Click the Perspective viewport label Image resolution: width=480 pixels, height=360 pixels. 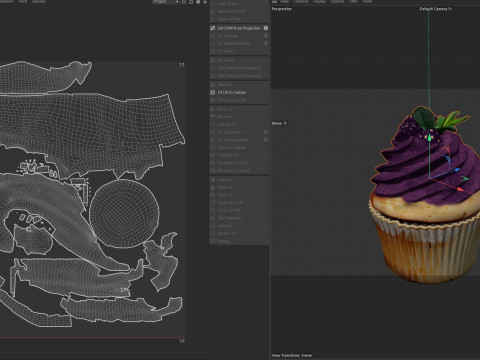click(x=282, y=9)
